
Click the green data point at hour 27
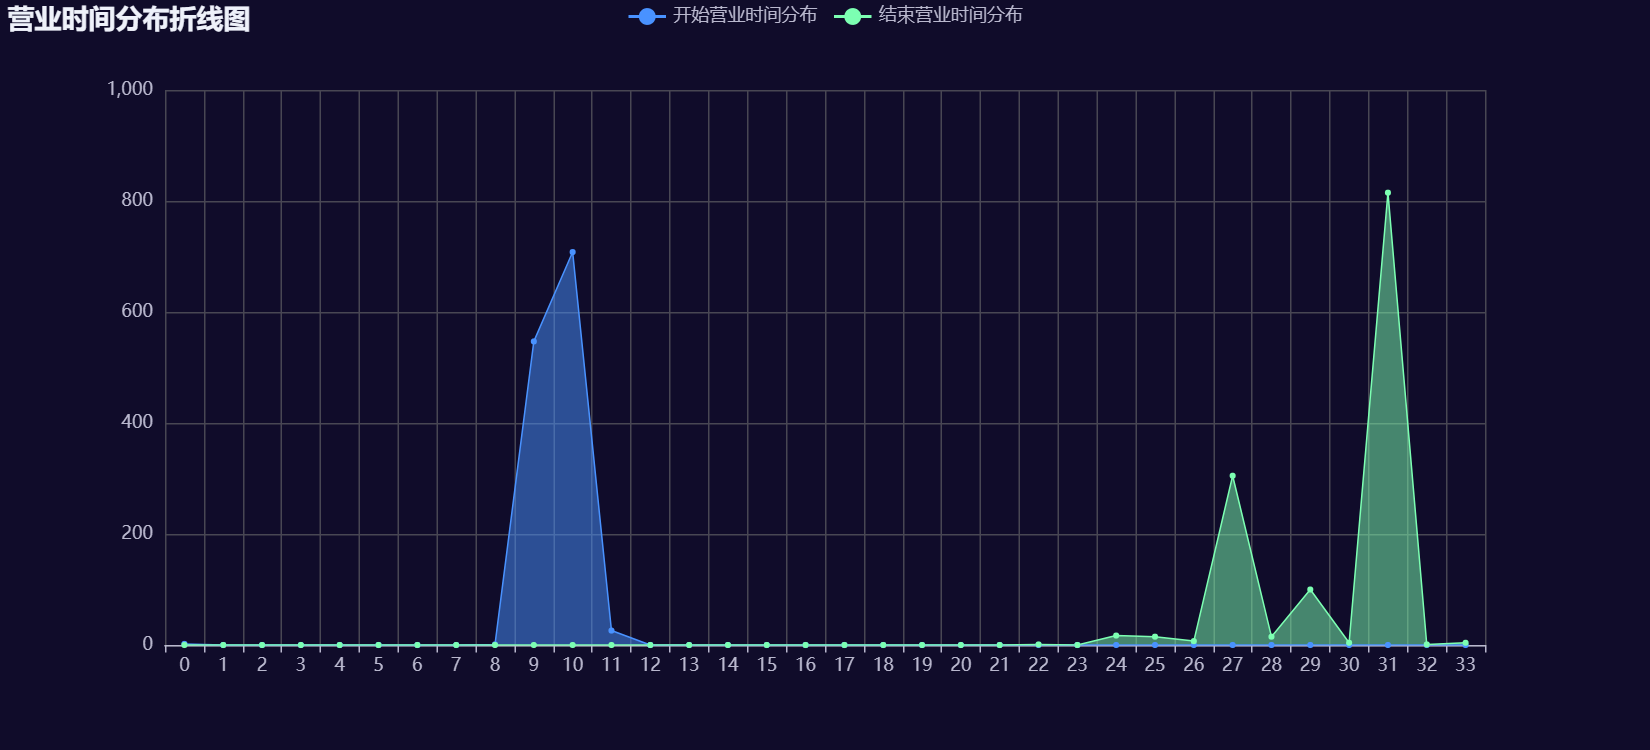pyautogui.click(x=1232, y=476)
